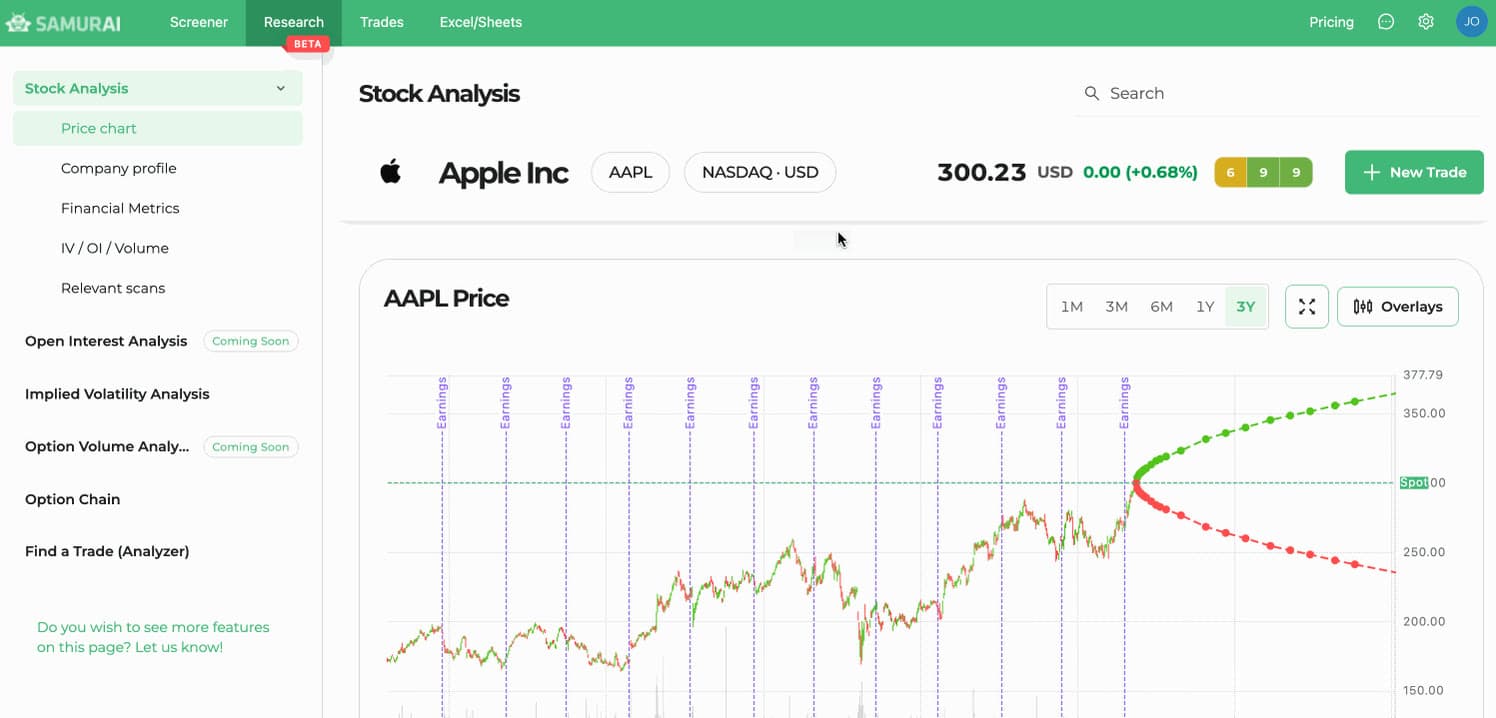The height and width of the screenshot is (718, 1496).
Task: Open the Excel/Sheets tab
Action: point(481,22)
